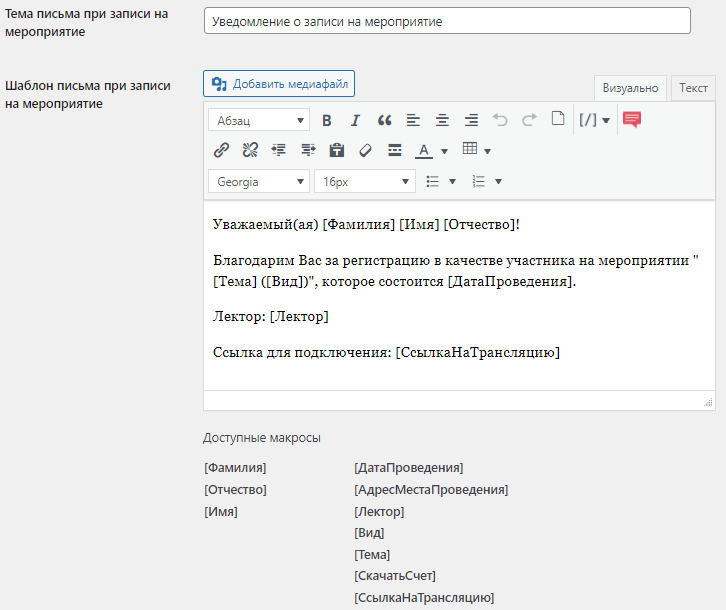This screenshot has height=610, width=726.
Task: Open the table insert dropdown
Action: click(x=476, y=150)
